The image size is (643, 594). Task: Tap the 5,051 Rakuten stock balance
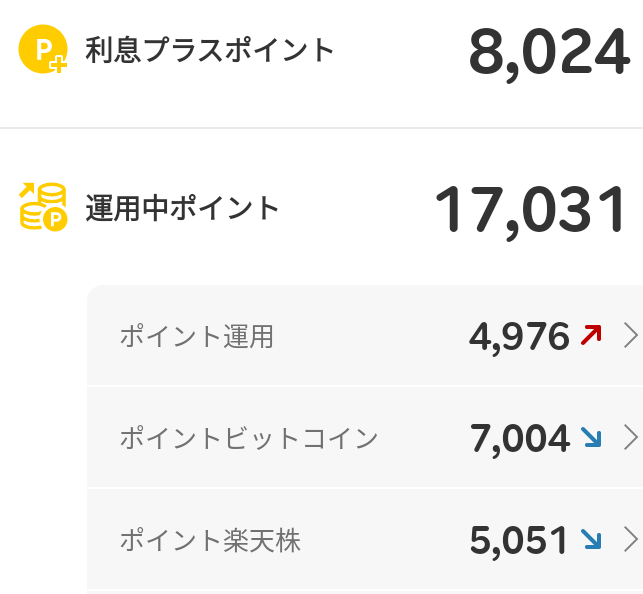click(518, 542)
